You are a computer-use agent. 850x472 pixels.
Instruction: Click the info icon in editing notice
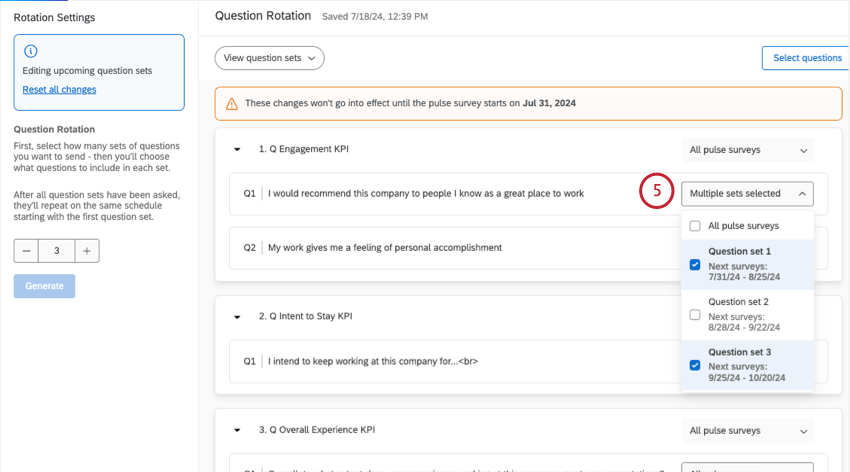pos(30,51)
